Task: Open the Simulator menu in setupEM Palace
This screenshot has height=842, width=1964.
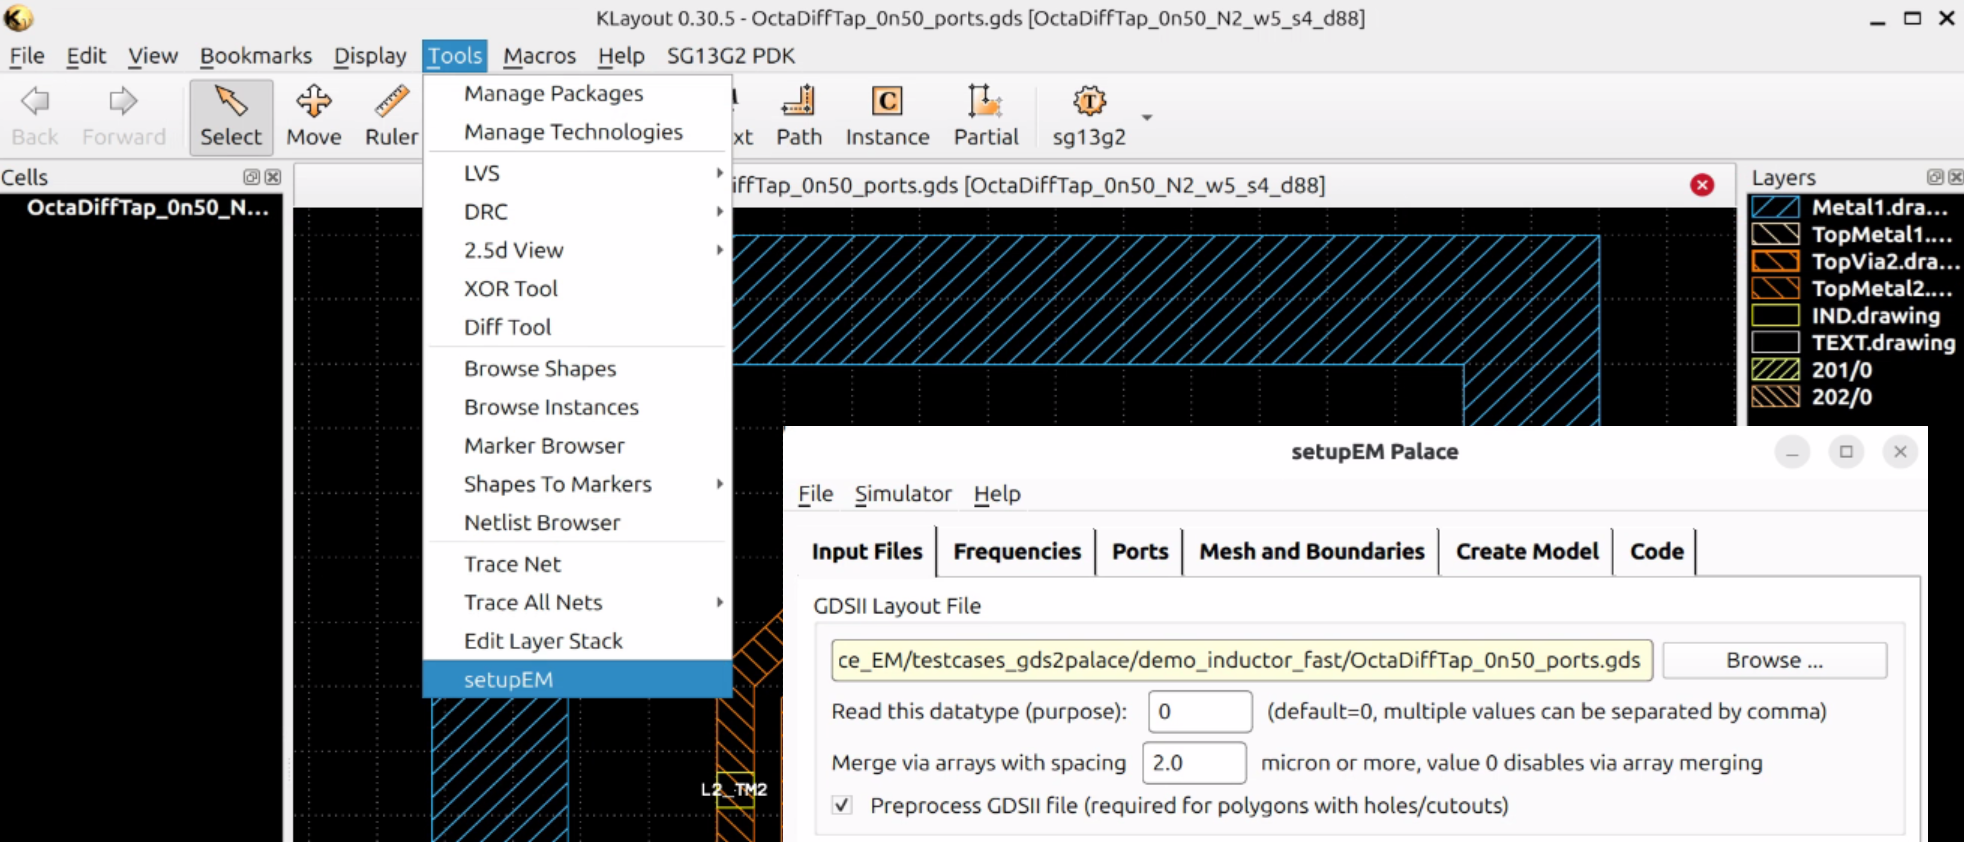Action: (903, 494)
